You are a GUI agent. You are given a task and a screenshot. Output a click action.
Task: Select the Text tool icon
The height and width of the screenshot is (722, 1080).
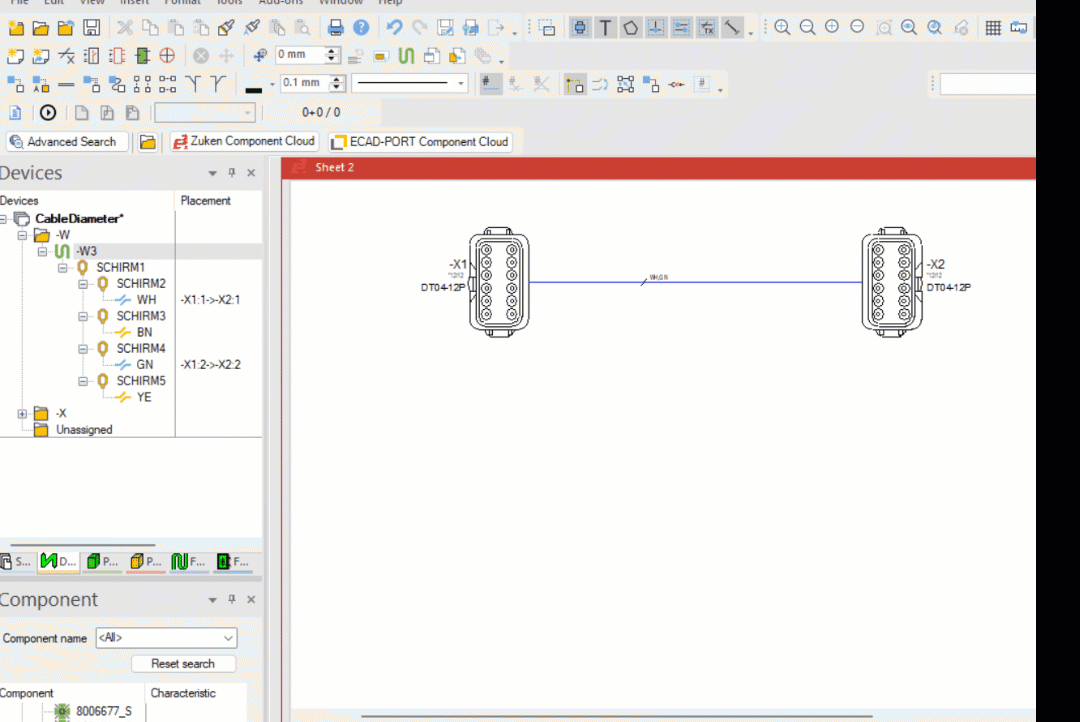606,28
